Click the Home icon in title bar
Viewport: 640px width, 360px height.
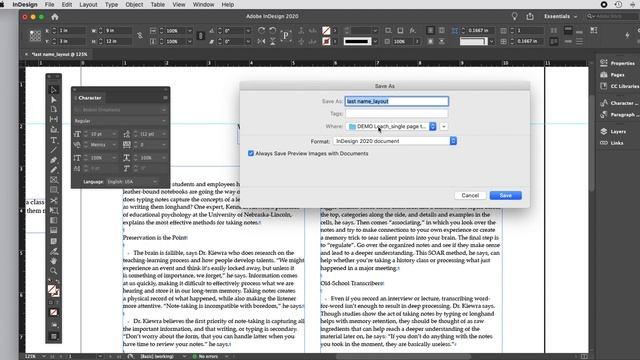(55, 17)
